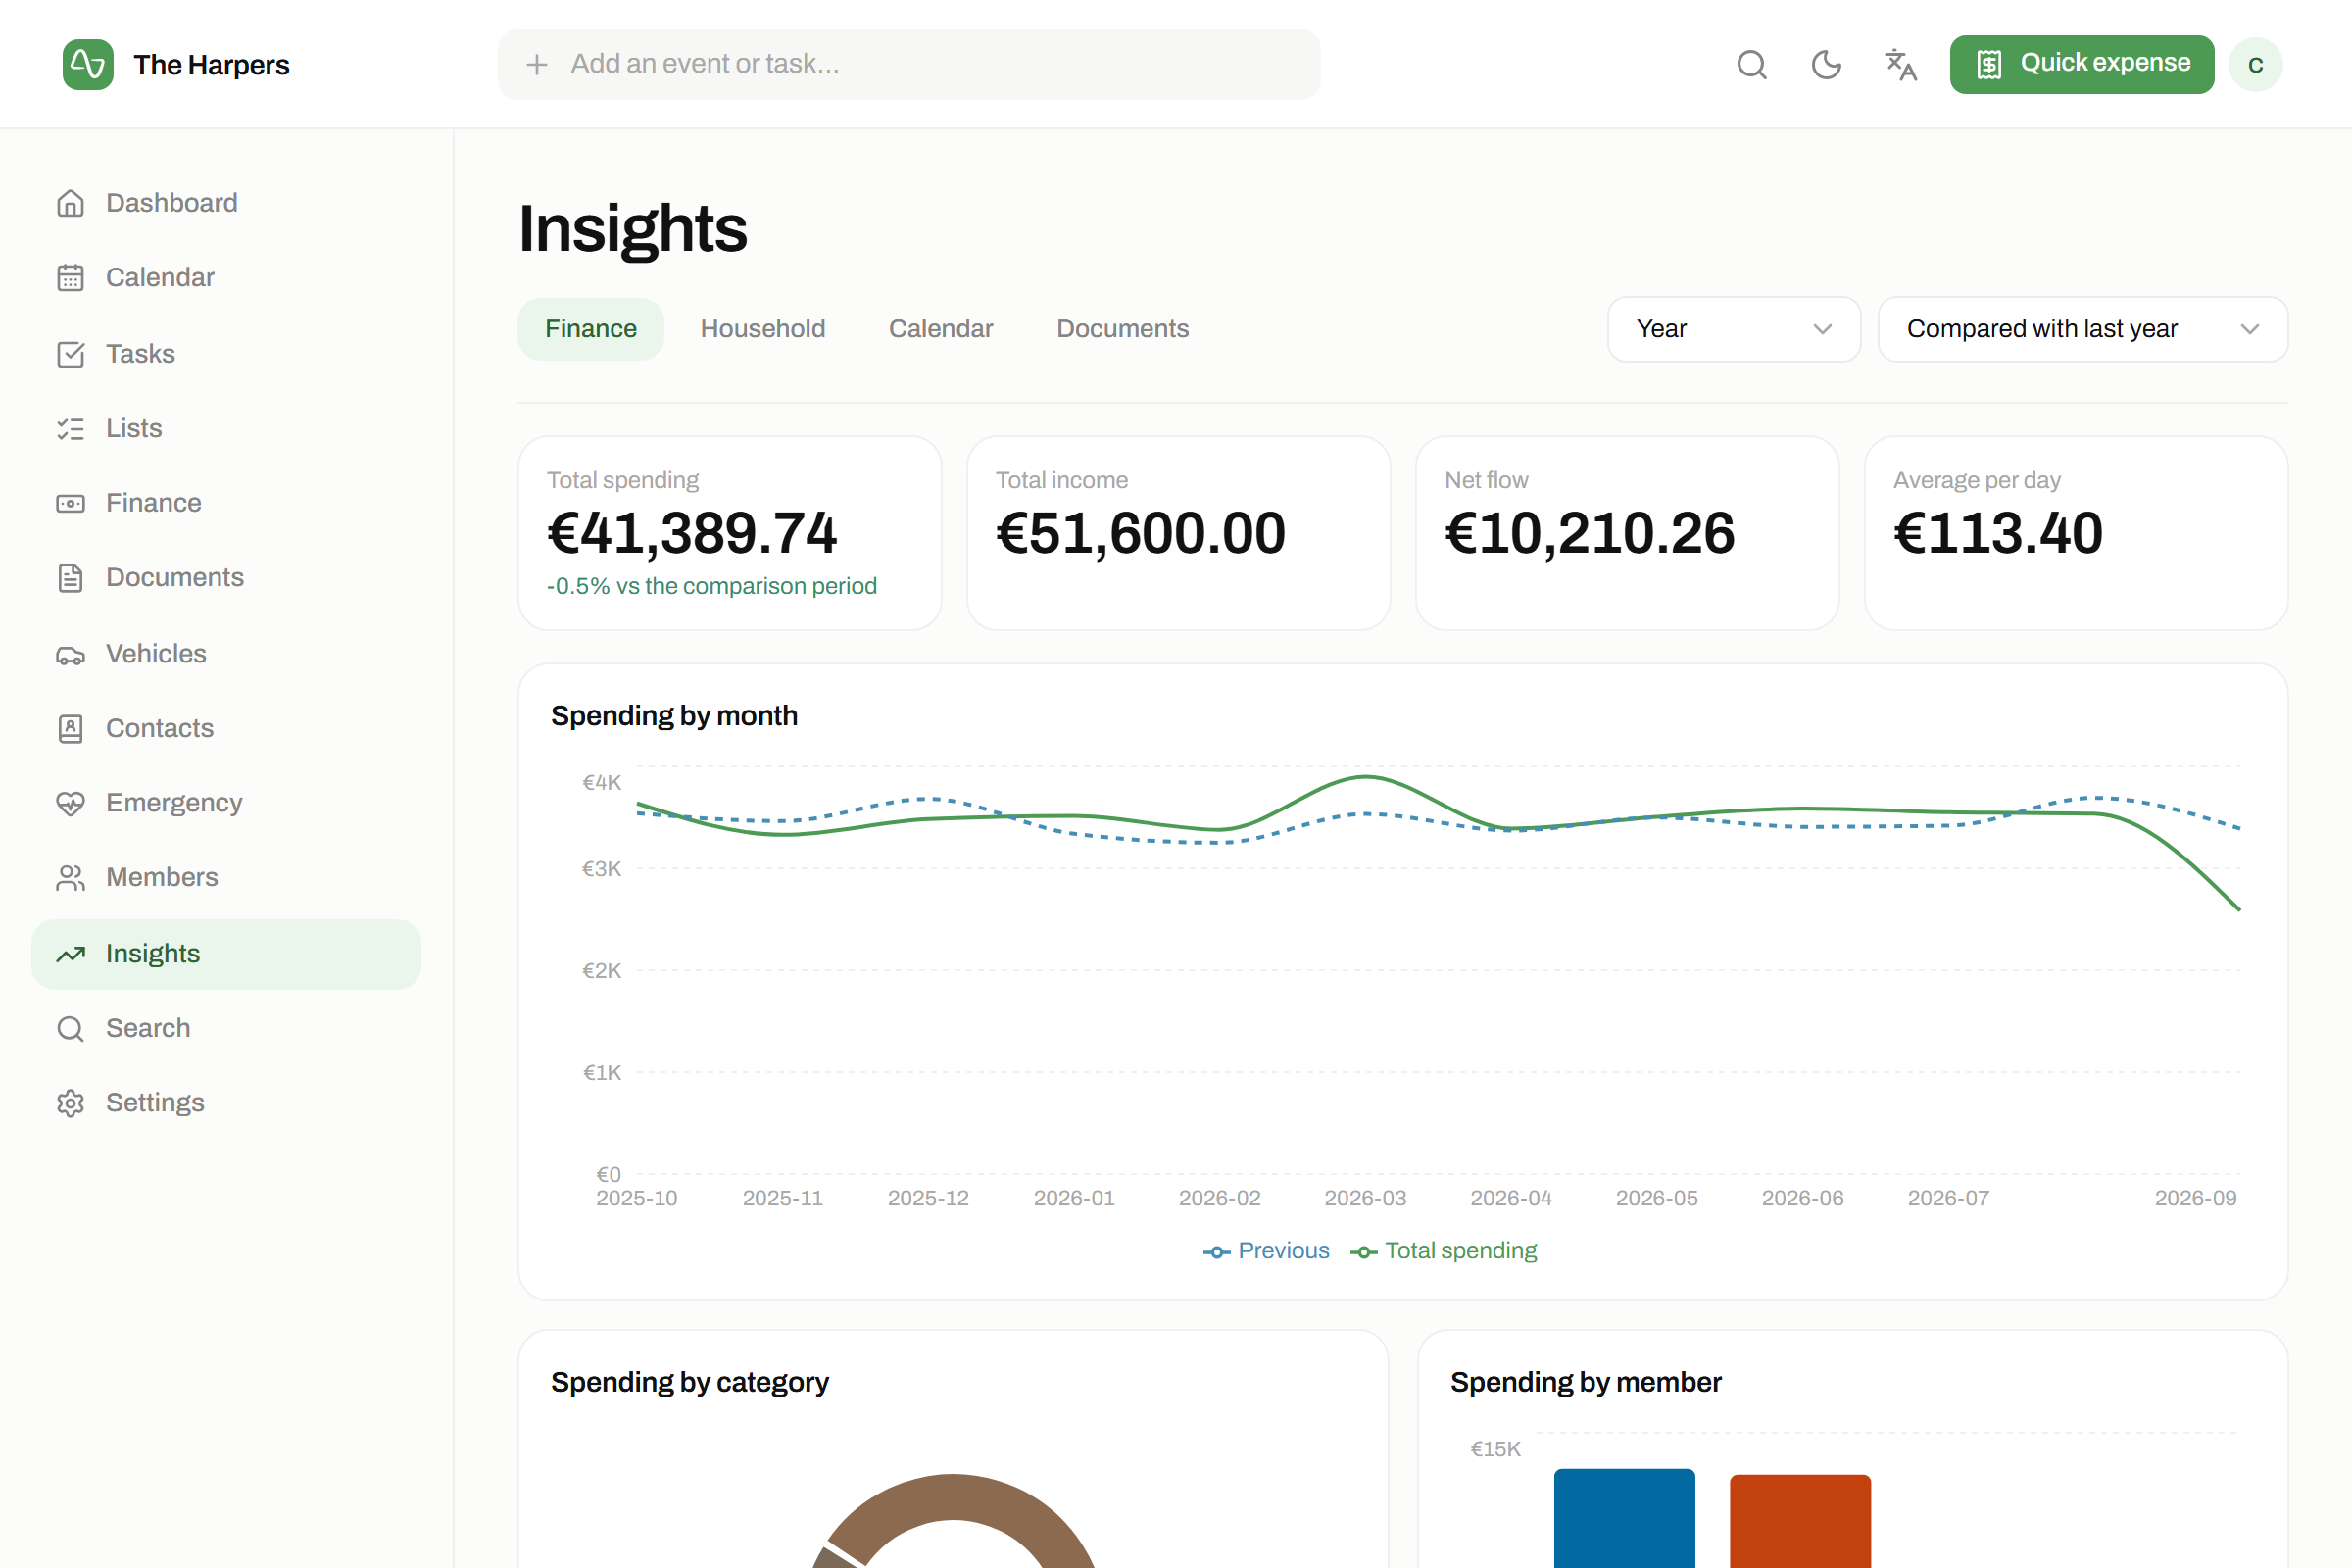Toggle the Previous series in chart legend
The width and height of the screenshot is (2352, 1568).
(x=1266, y=1251)
